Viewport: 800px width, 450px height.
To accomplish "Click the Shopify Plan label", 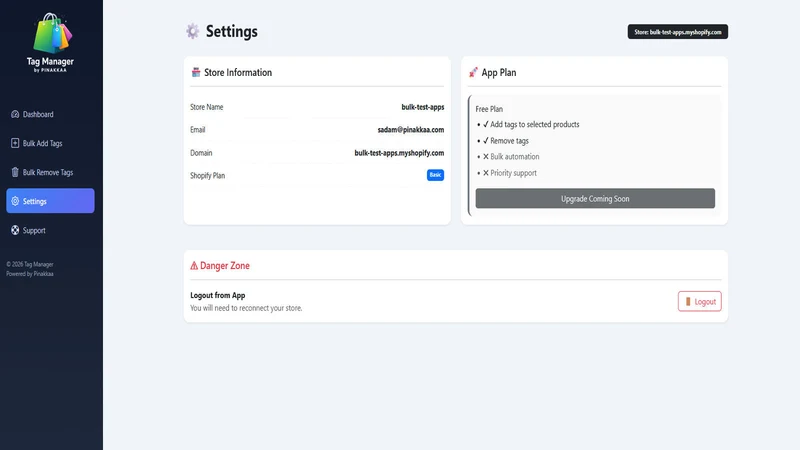I will 207,176.
